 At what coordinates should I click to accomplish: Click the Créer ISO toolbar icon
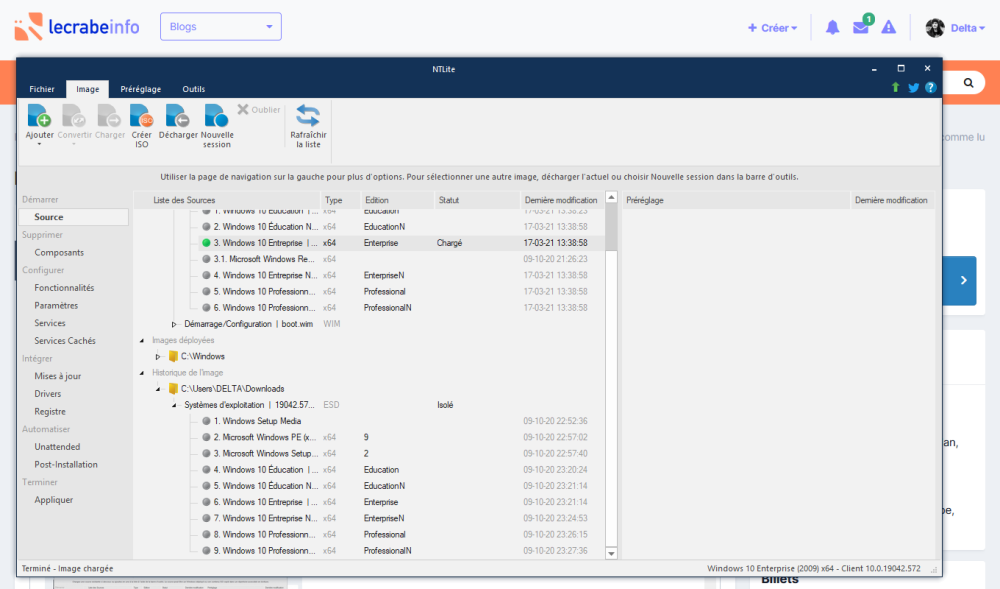(141, 117)
